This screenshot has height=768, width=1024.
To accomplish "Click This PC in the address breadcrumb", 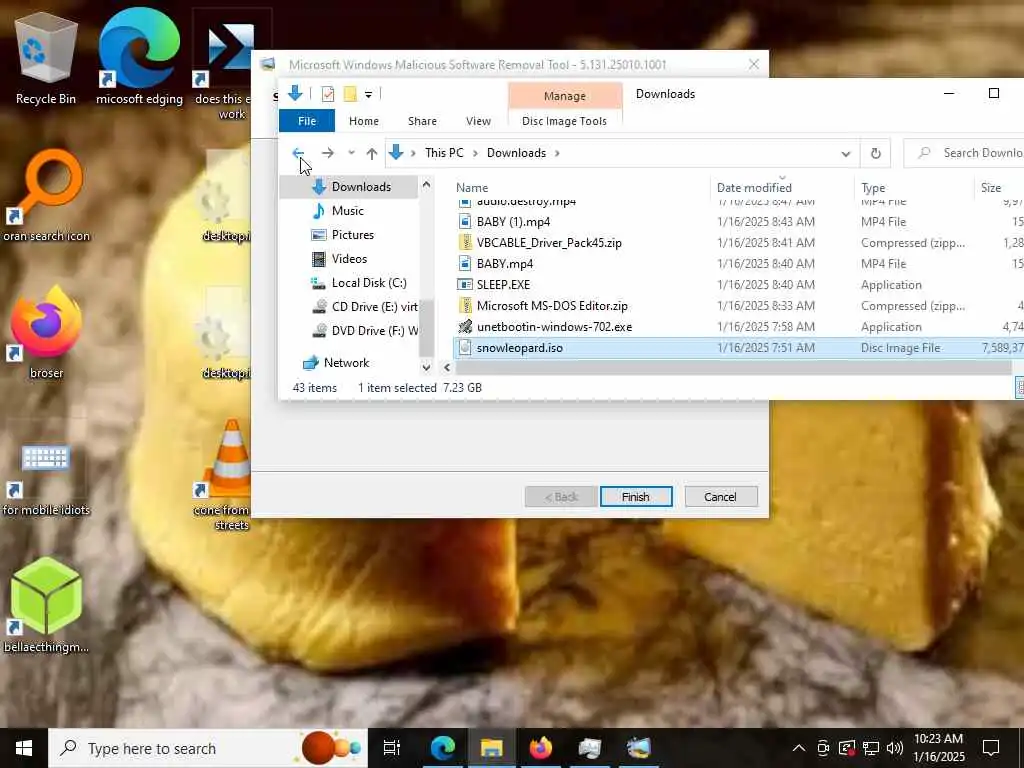I will (444, 153).
